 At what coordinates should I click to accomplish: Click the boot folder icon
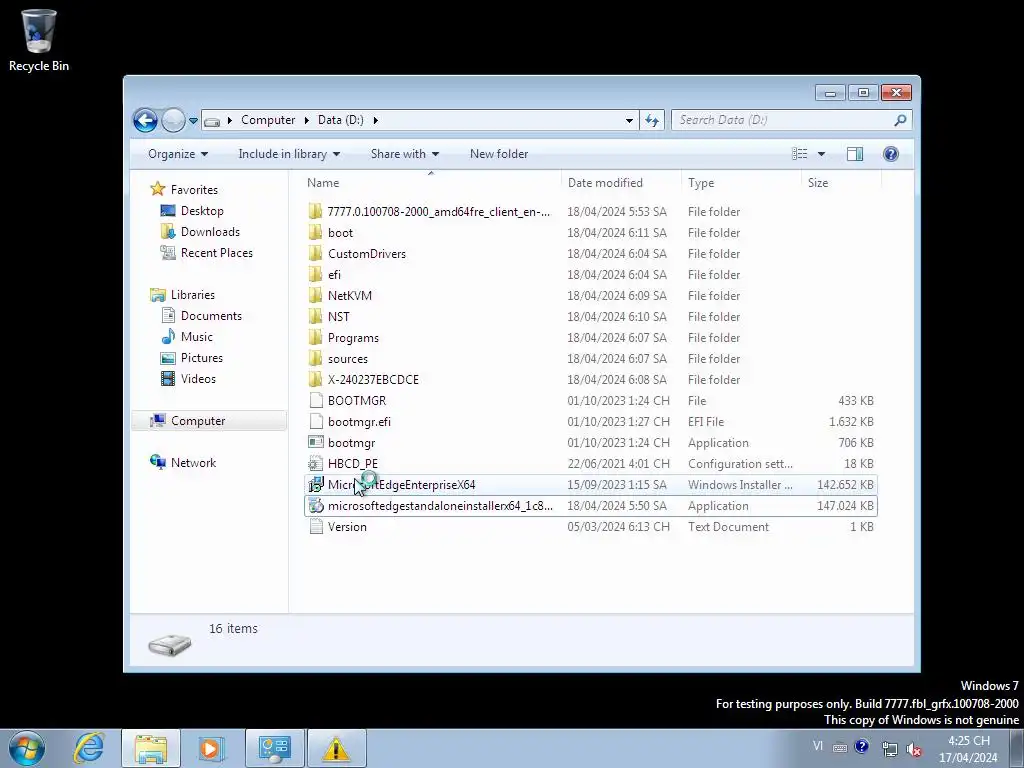click(315, 232)
